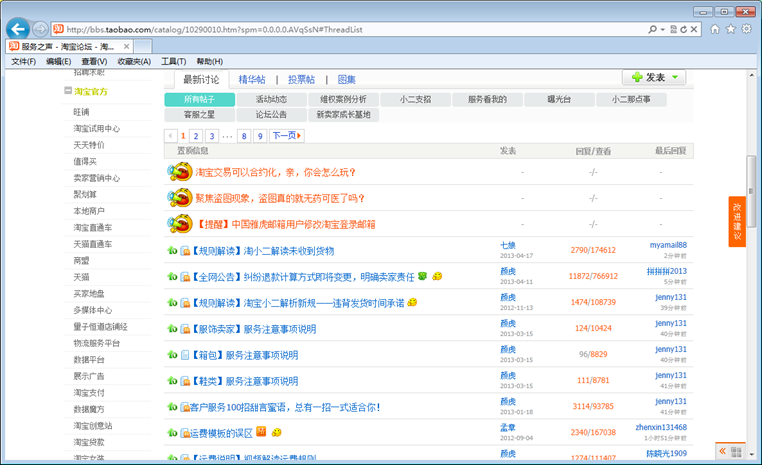Open 聚划算 in the sidebar
Viewport: 762px width, 465px height.
85,194
